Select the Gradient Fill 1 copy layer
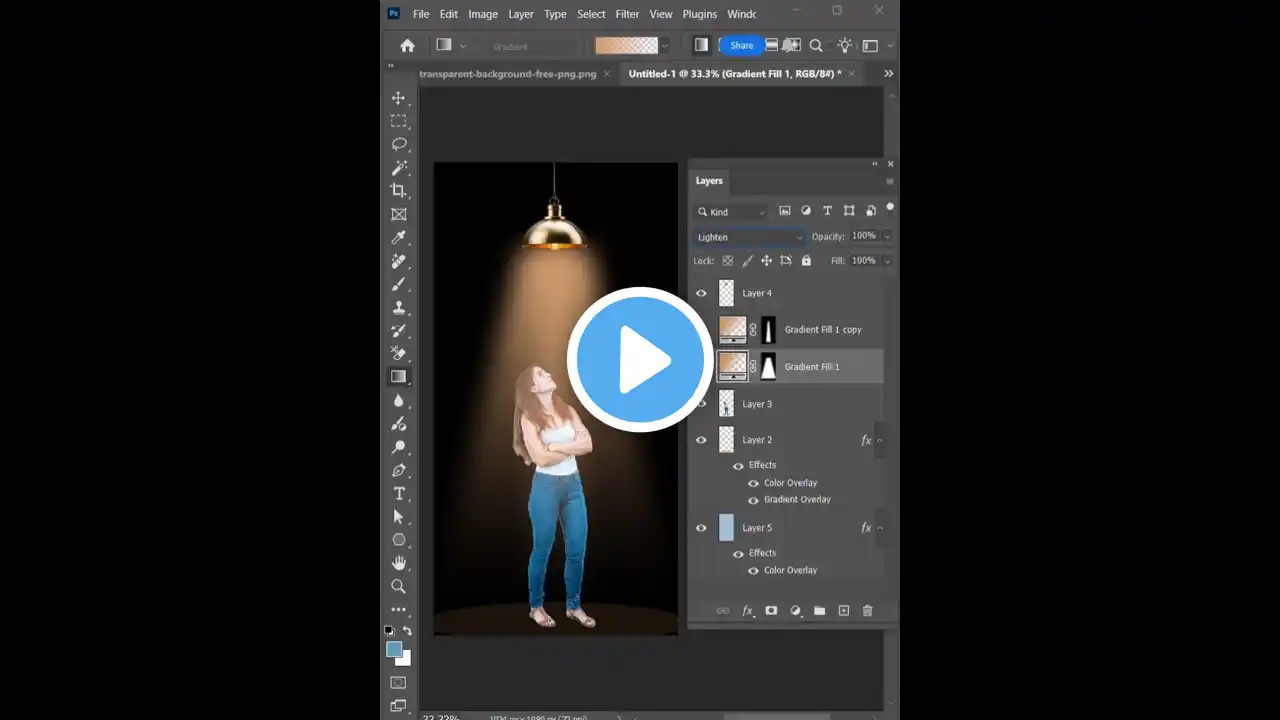This screenshot has height=720, width=1280. click(x=822, y=330)
